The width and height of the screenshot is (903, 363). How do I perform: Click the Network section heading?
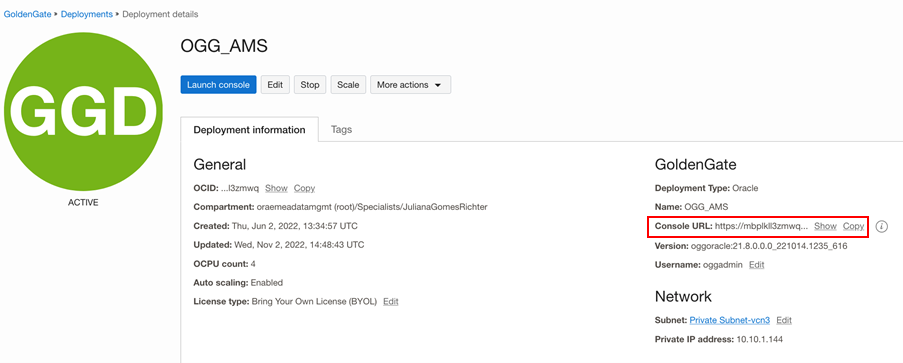pyautogui.click(x=683, y=297)
